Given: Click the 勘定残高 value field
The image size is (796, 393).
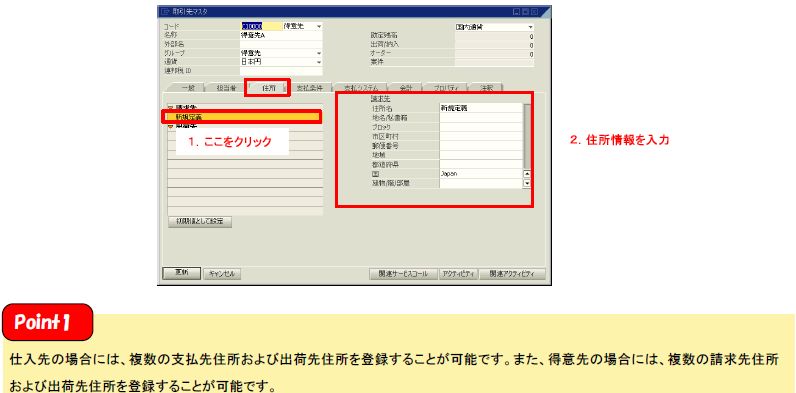Looking at the screenshot, I should point(494,36).
